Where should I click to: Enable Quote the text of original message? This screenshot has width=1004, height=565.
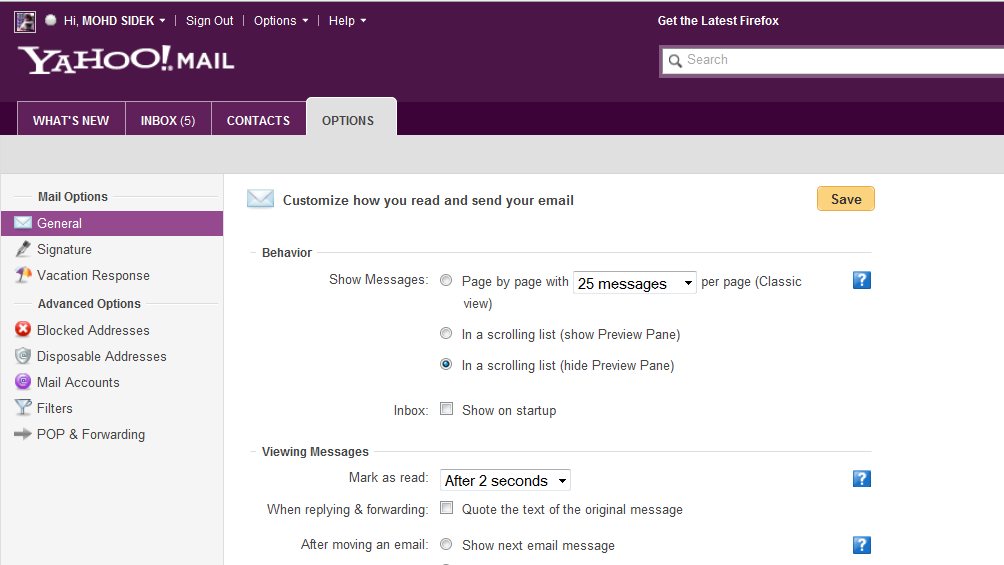pyautogui.click(x=446, y=508)
